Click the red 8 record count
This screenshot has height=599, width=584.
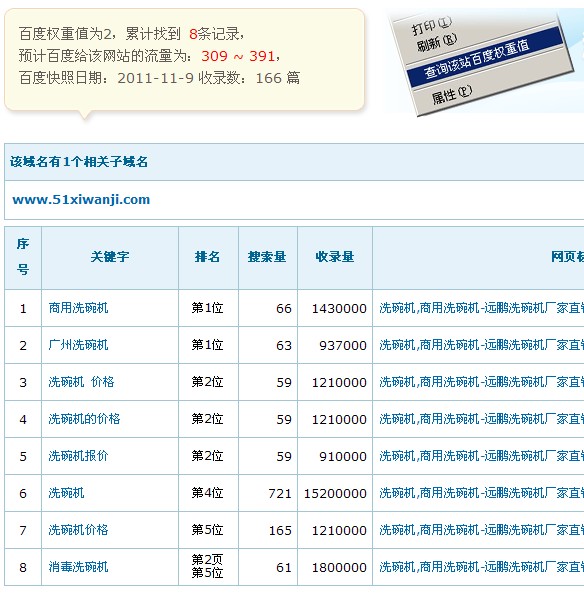(193, 34)
